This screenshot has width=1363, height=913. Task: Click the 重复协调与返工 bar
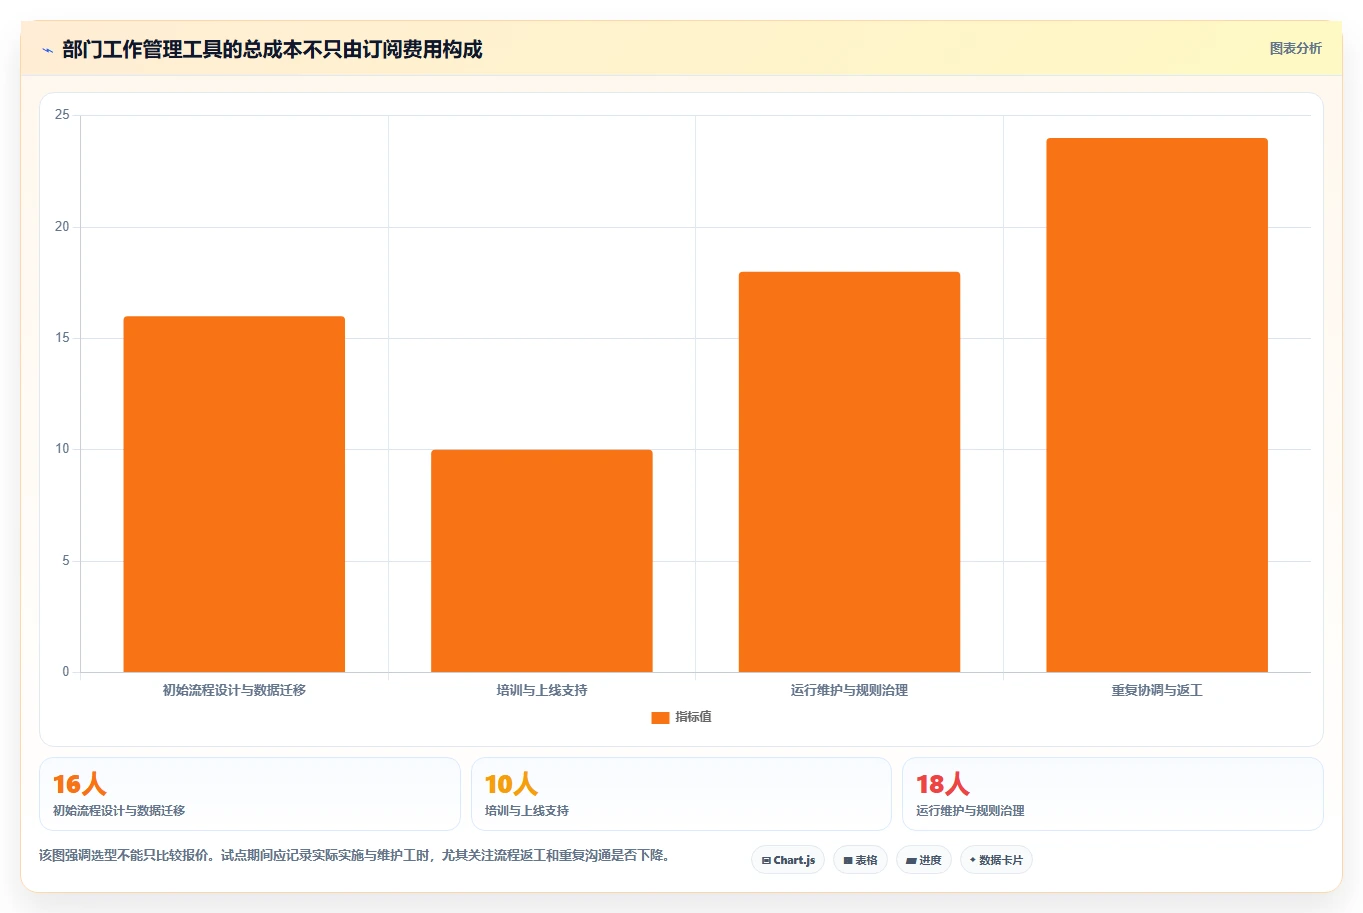[x=1157, y=405]
